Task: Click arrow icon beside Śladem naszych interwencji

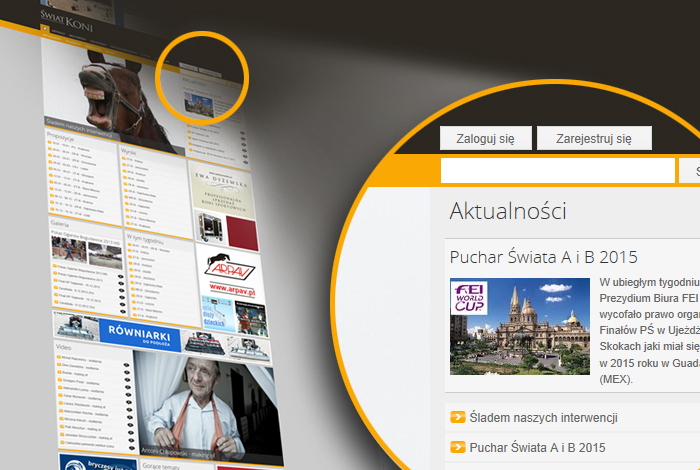Action: click(x=457, y=417)
